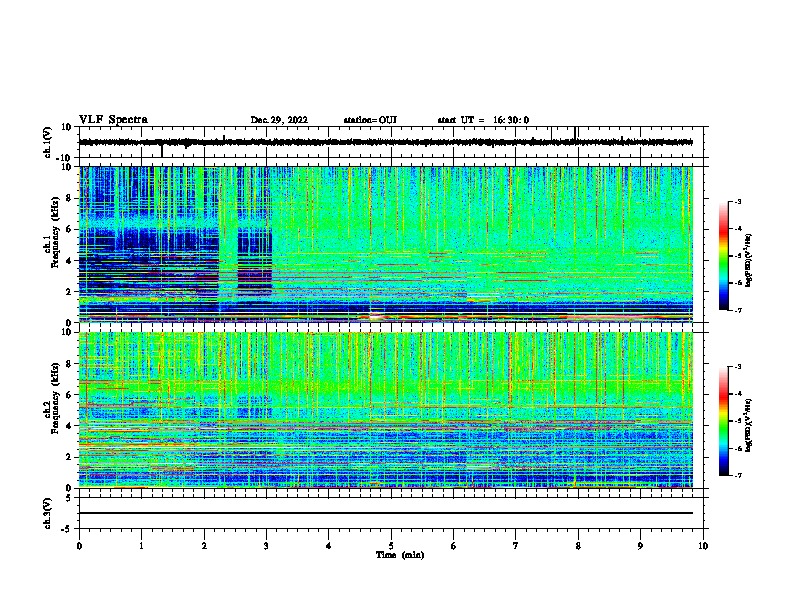The image size is (792, 612).
Task: Click the ch.1 spectrogram colorbar
Action: [724, 256]
